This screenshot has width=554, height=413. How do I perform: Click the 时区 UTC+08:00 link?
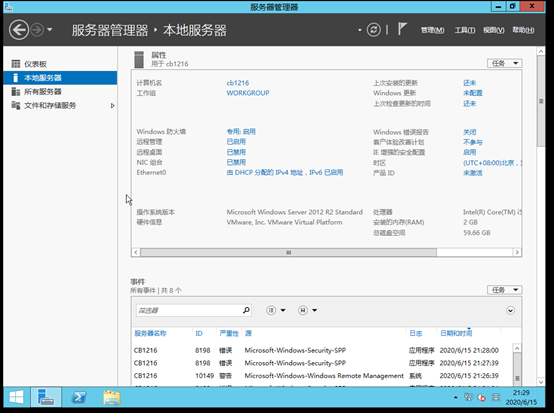[492, 163]
